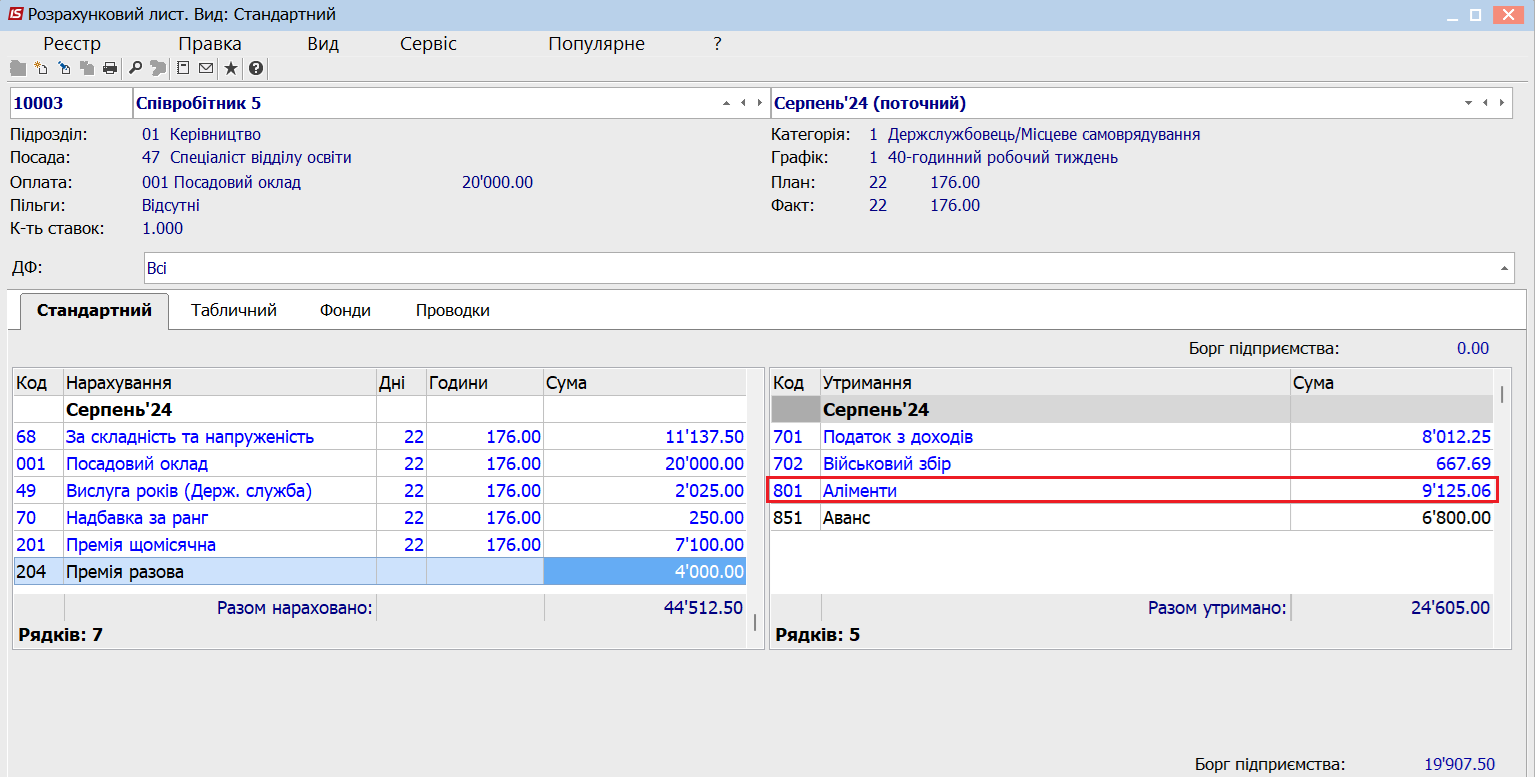
Task: Open the Вид menu
Action: (x=323, y=44)
